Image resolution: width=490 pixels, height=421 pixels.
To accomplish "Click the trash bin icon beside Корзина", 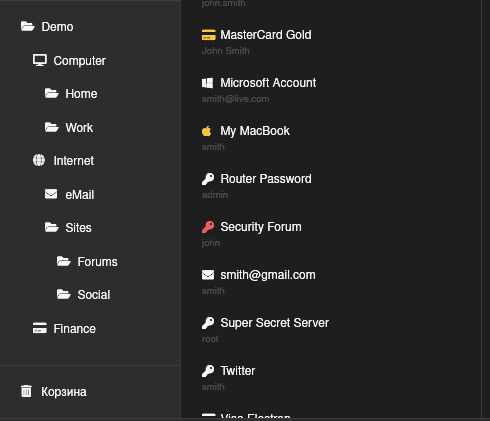I will click(x=26, y=391).
